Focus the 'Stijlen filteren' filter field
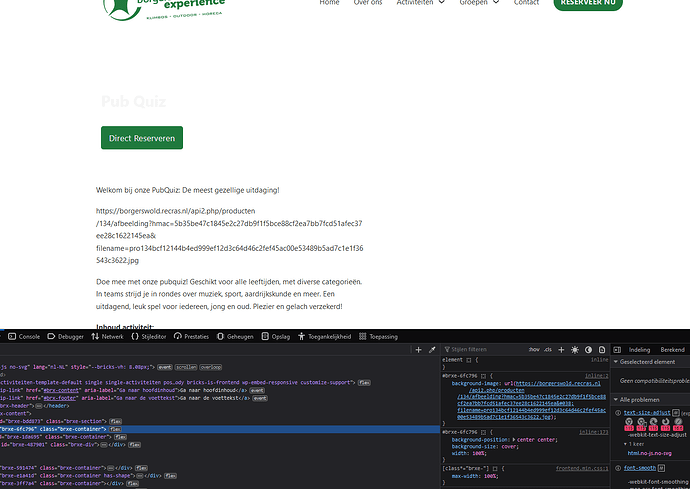The width and height of the screenshot is (690, 489). [x=484, y=349]
